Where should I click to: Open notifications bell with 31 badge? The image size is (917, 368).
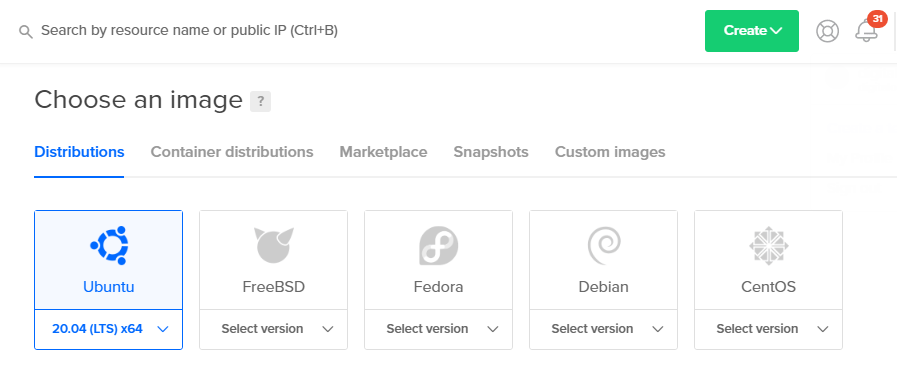pos(867,29)
